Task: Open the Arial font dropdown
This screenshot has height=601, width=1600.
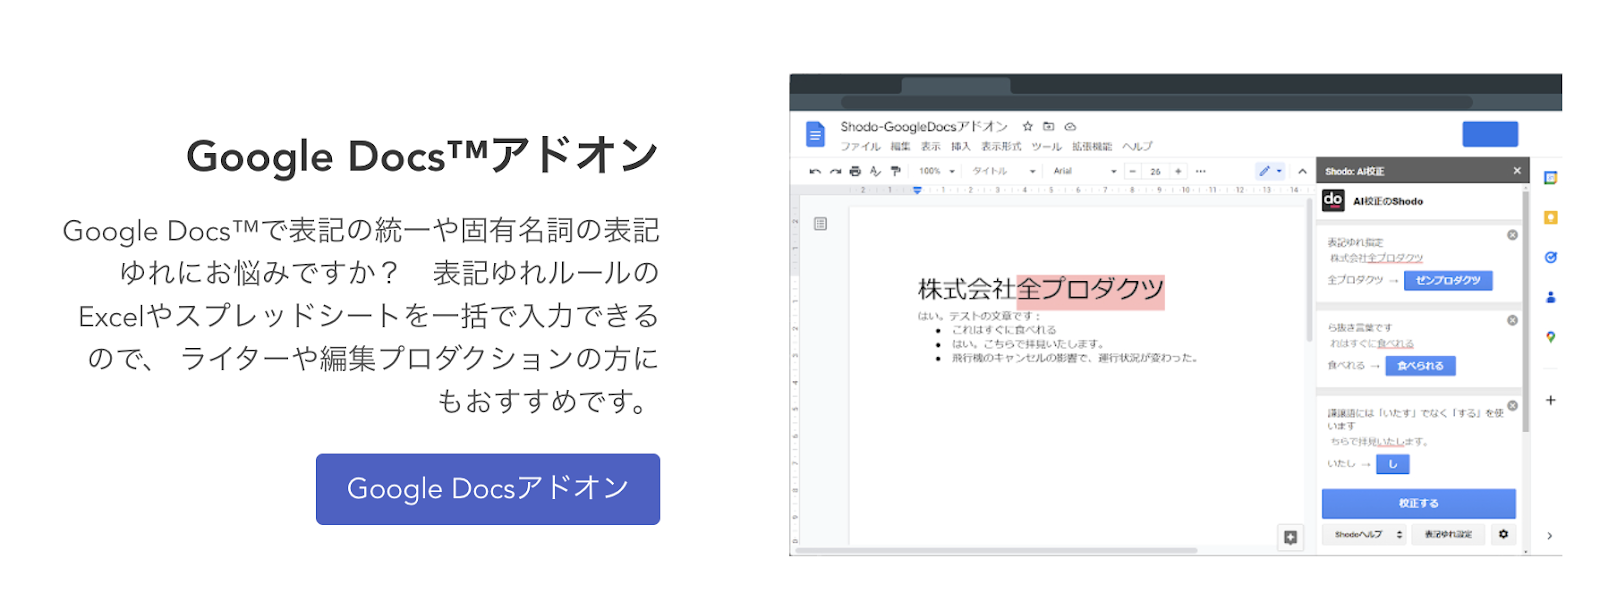Action: tap(1085, 171)
